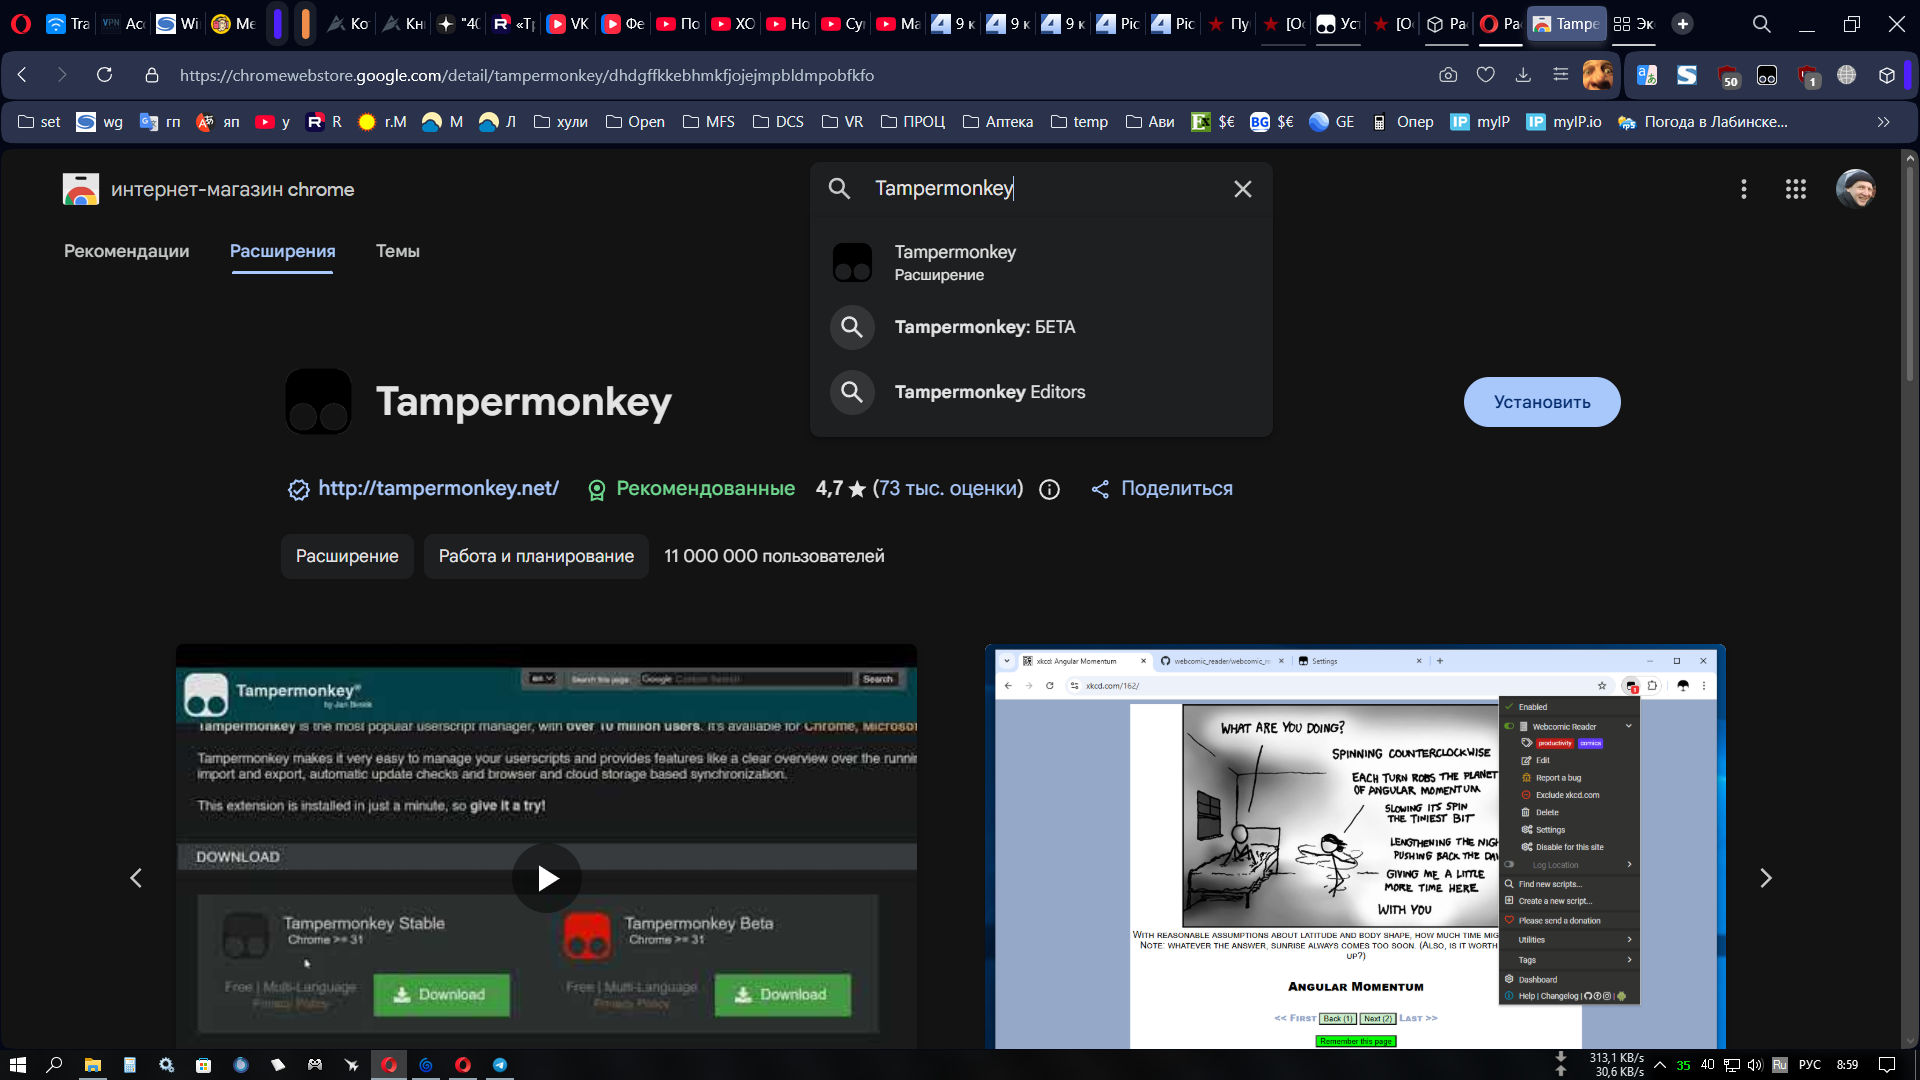
Task: Open the Windows notification center
Action: click(x=1887, y=1065)
